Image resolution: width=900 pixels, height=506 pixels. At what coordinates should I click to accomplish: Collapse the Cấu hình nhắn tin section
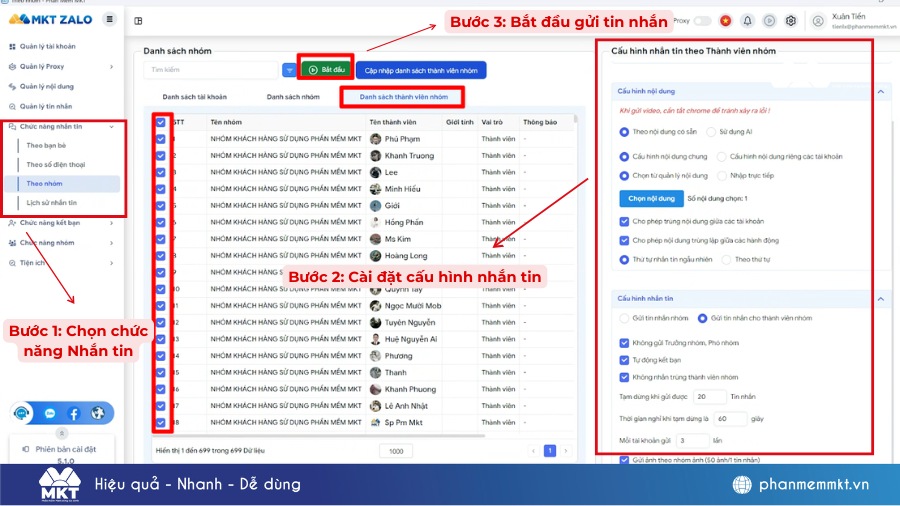pos(880,298)
